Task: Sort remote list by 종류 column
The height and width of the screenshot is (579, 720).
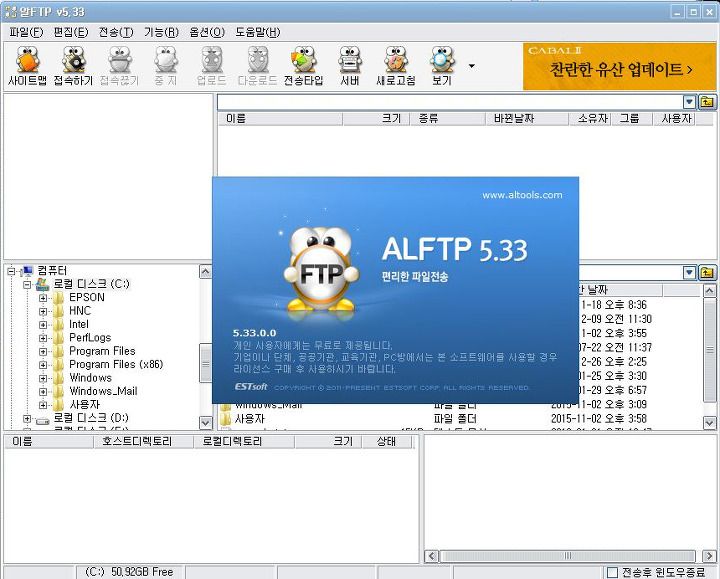Action: coord(448,118)
